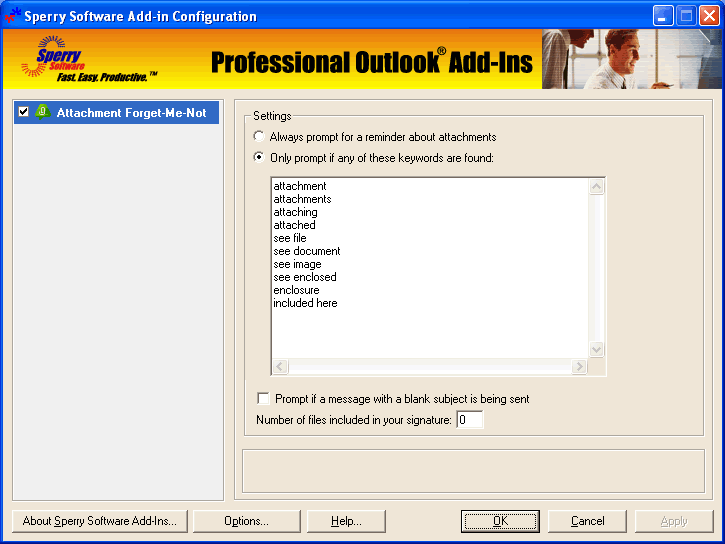Screen dimensions: 725x544
Task: Confirm settings with OK button
Action: tap(500, 521)
